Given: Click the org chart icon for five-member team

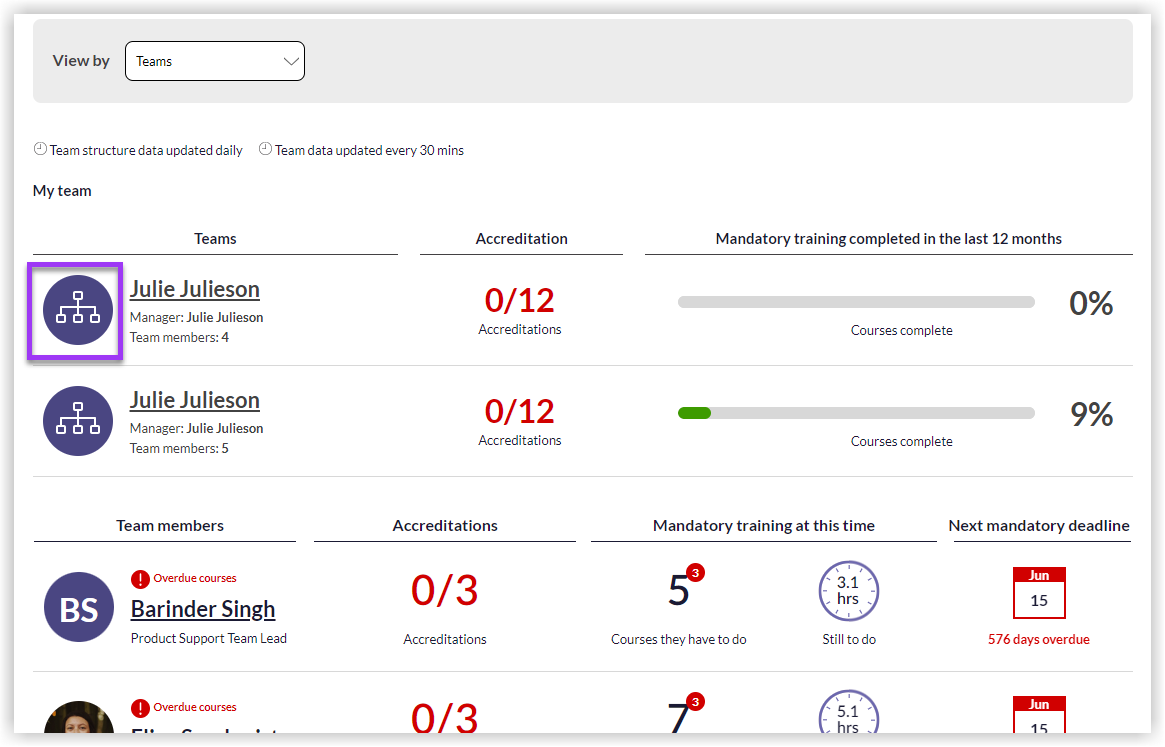Looking at the screenshot, I should pyautogui.click(x=78, y=421).
